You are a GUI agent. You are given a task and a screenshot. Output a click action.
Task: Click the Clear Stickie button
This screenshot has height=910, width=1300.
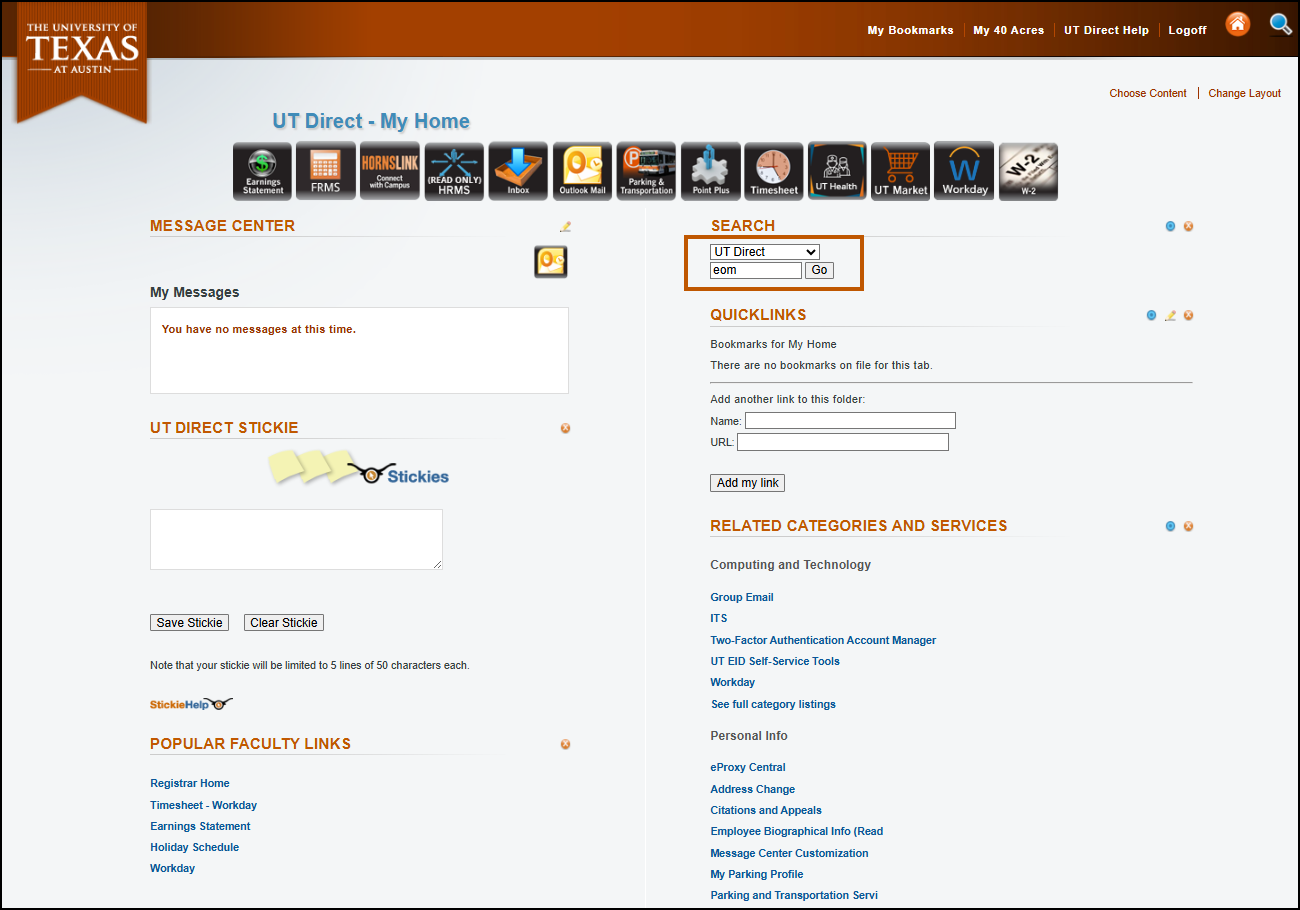(x=284, y=622)
